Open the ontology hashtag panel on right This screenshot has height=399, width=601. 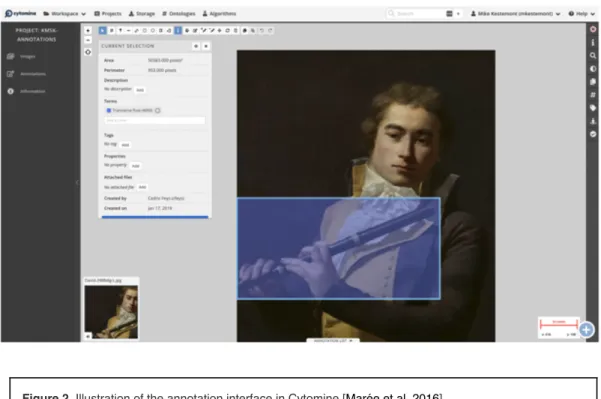(593, 95)
